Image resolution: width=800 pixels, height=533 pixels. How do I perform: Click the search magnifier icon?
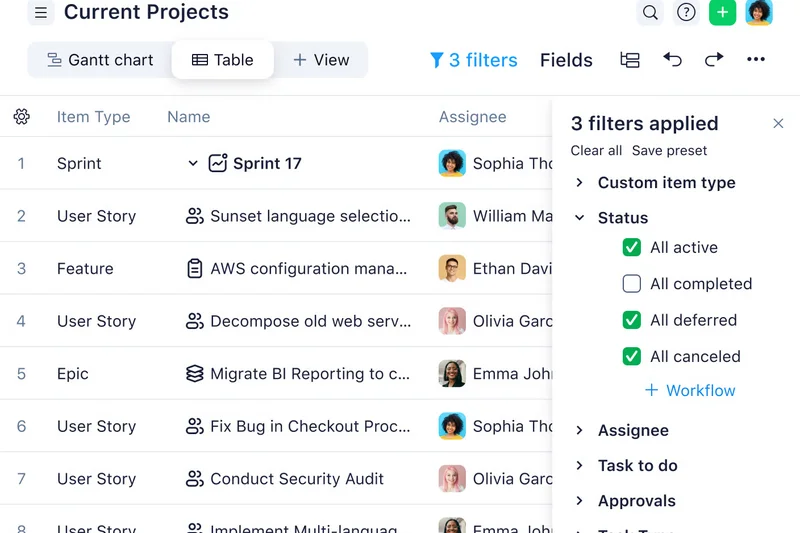pos(650,13)
